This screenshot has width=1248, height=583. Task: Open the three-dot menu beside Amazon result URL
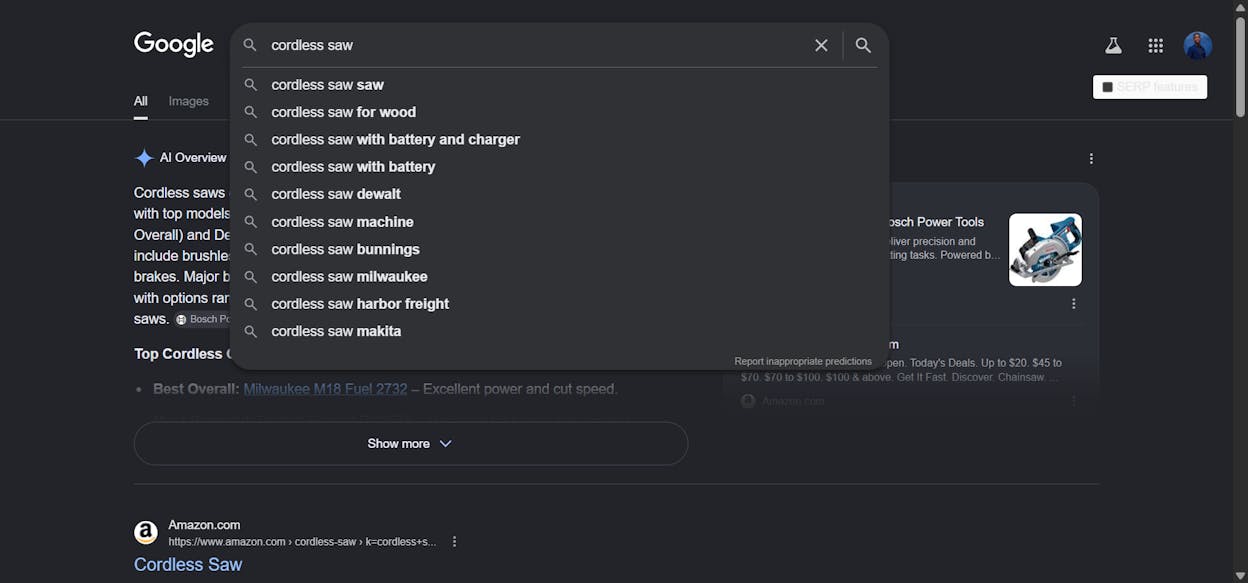(454, 542)
